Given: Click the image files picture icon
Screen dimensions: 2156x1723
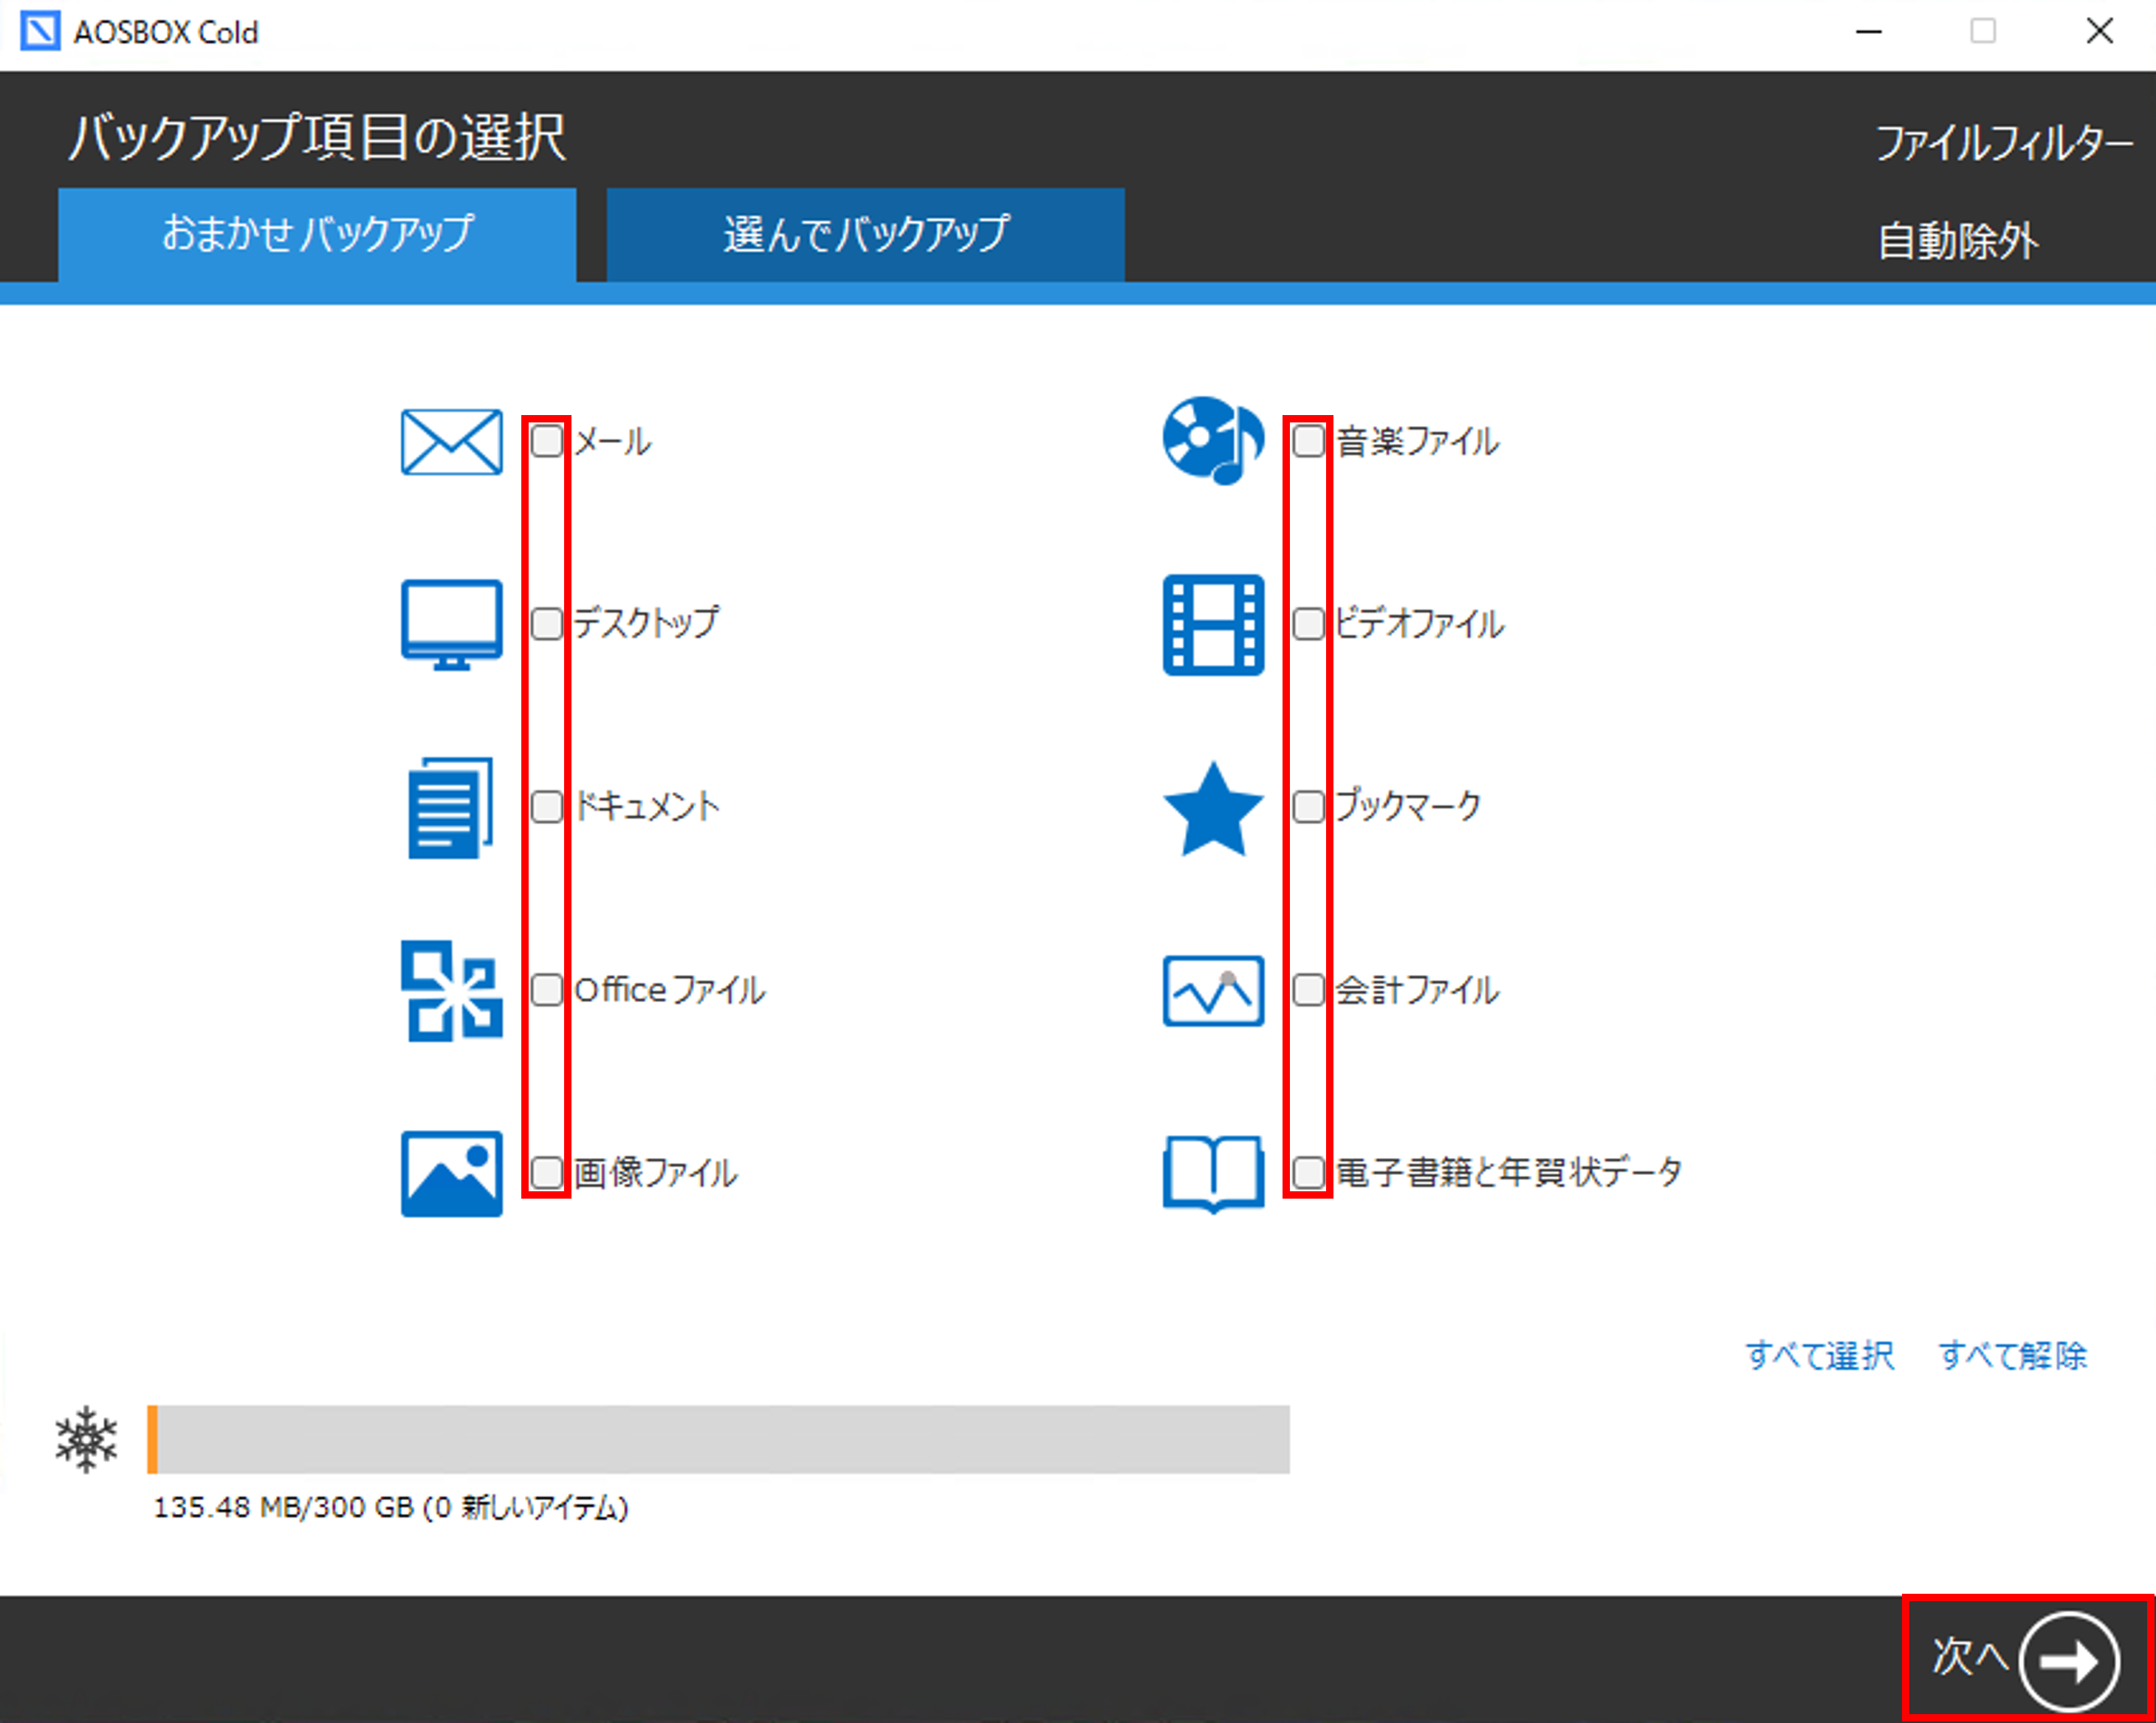Looking at the screenshot, I should (x=451, y=1173).
